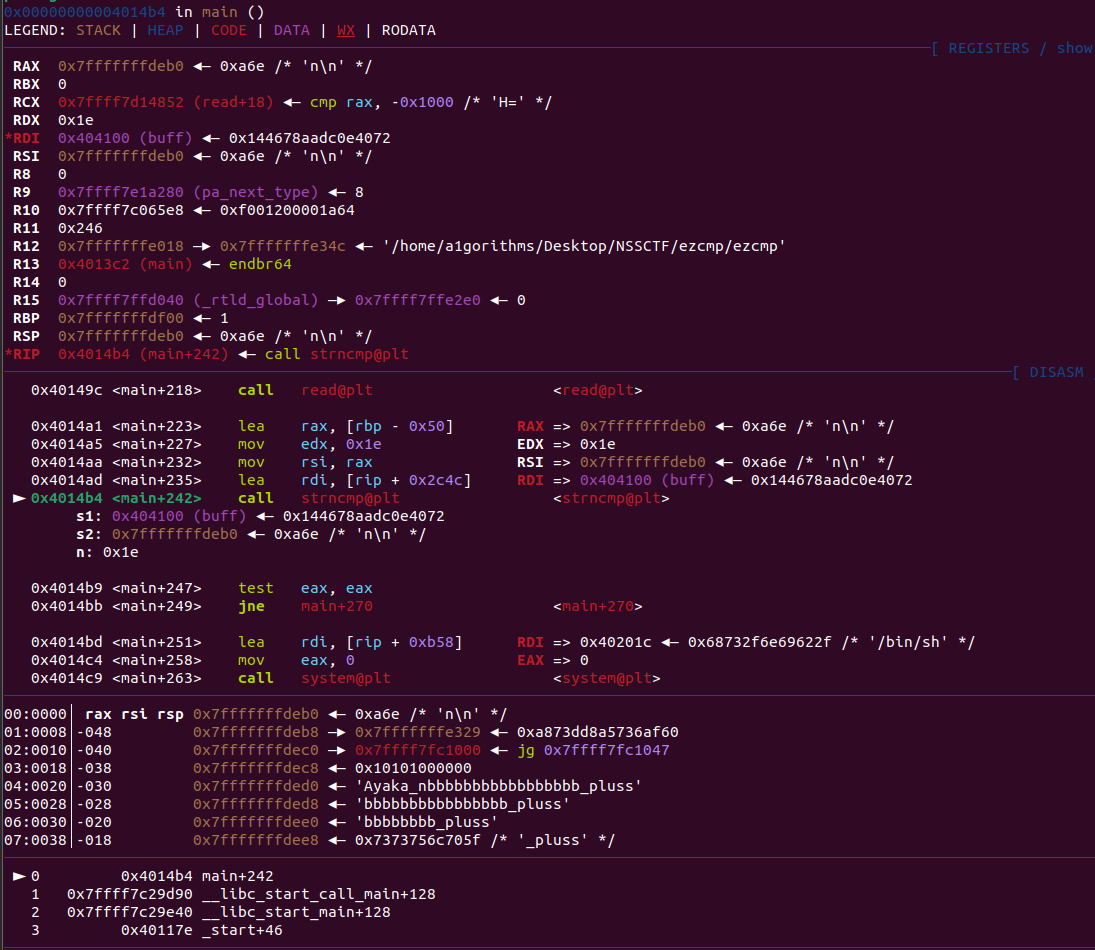Screen dimensions: 1095x950
Task: Click the frame 0 arrow in backtrace
Action: coord(17,876)
